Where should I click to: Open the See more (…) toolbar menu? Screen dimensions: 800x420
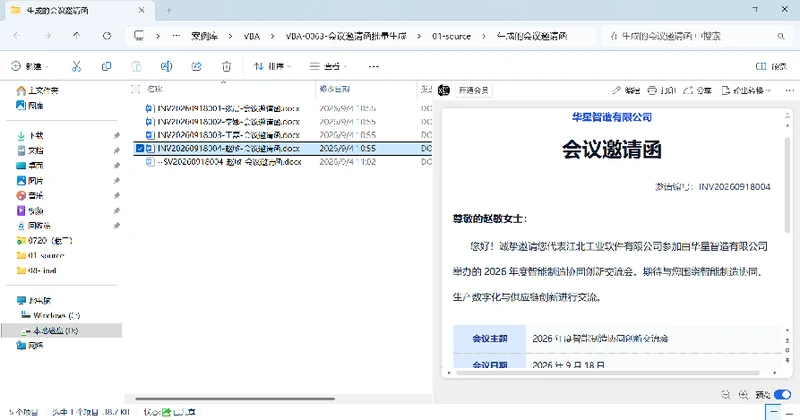click(x=373, y=66)
